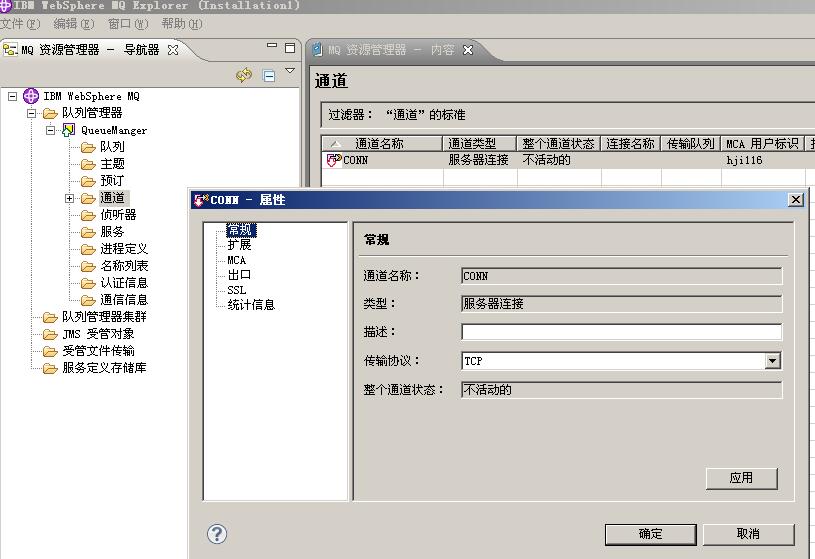Click the 服务定义存储库 folder icon
The width and height of the screenshot is (815, 559).
(50, 369)
